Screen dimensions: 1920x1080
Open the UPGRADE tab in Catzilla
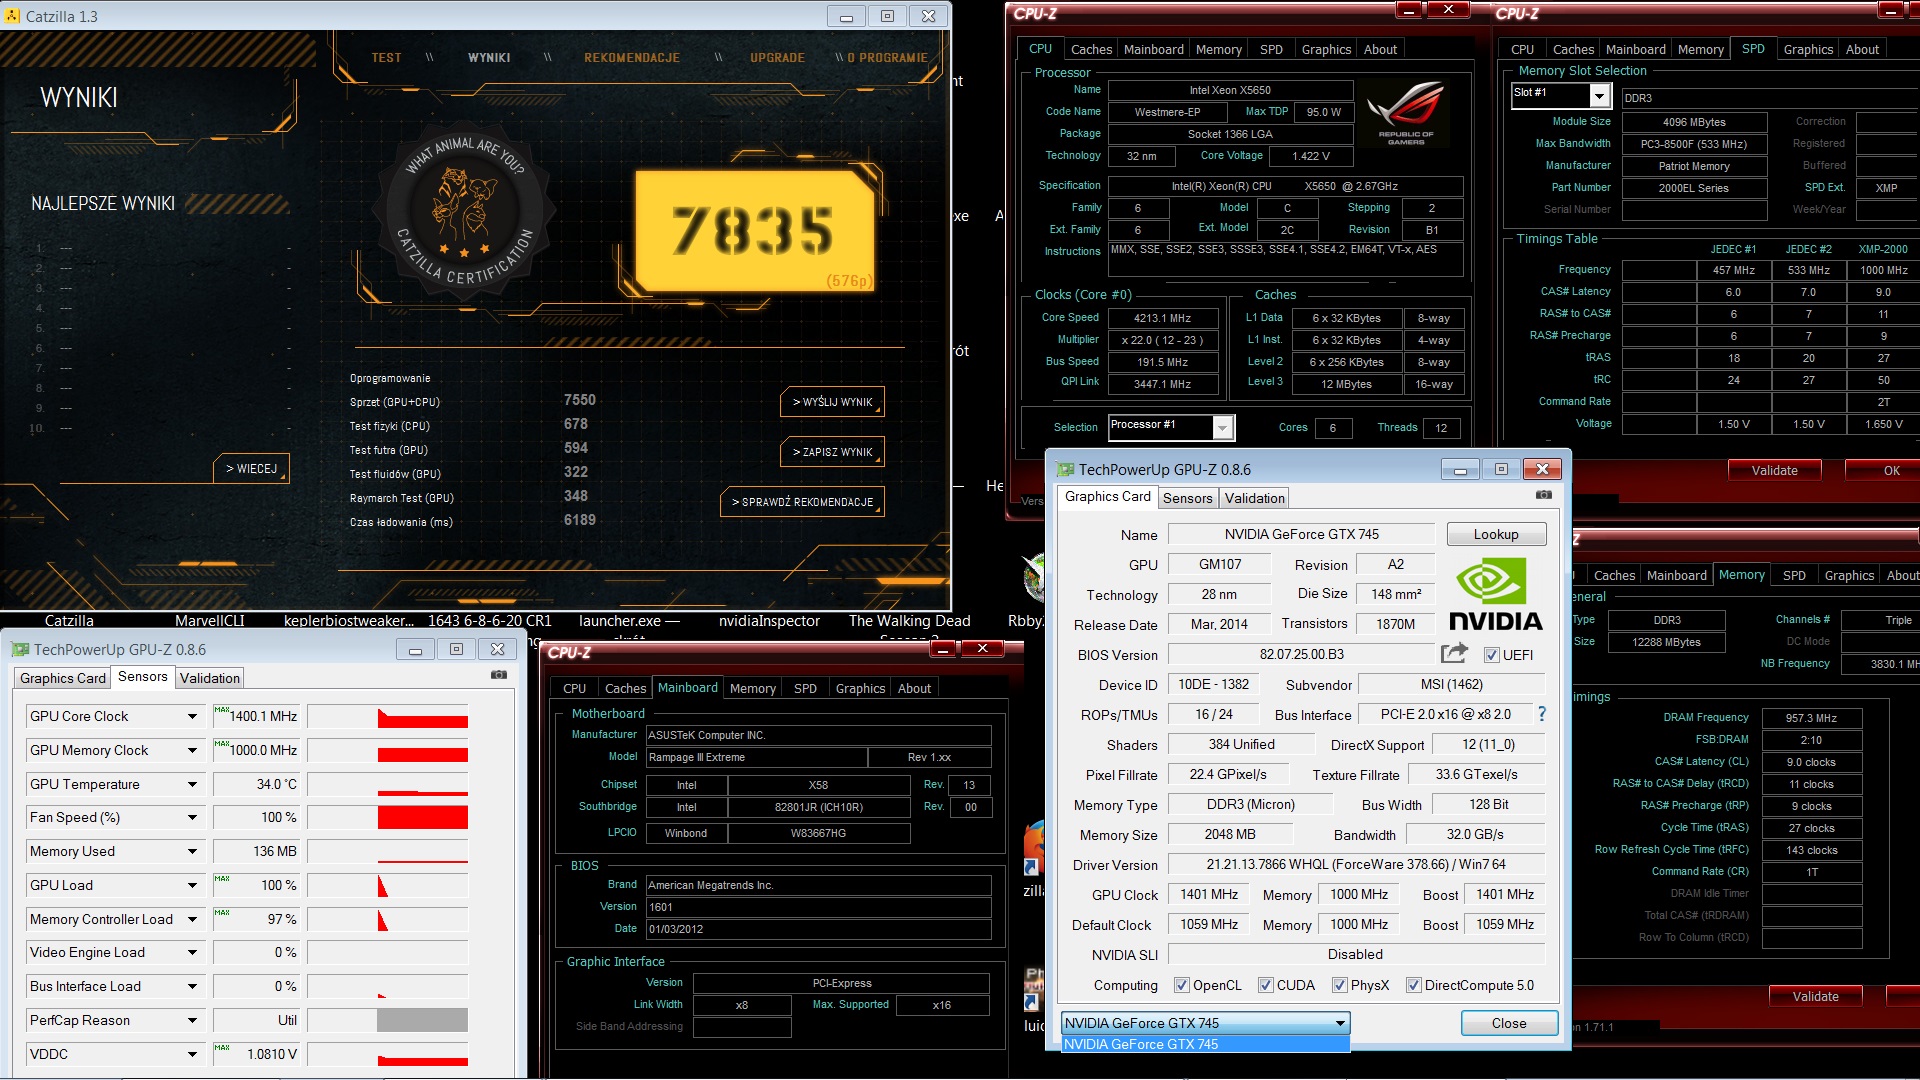click(x=777, y=58)
